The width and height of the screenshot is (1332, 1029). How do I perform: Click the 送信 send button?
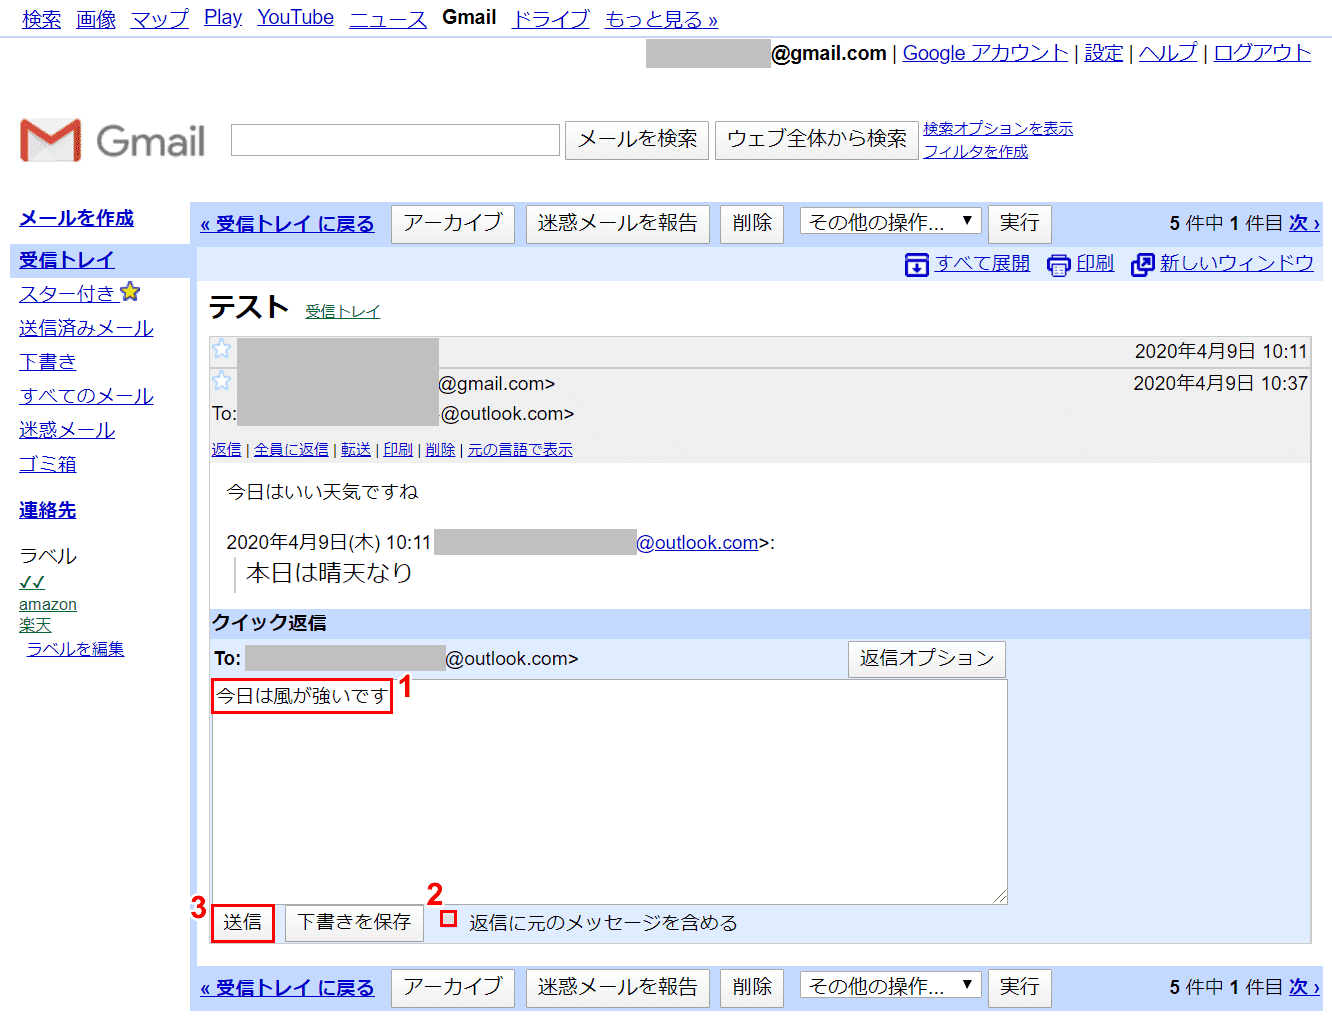point(243,922)
